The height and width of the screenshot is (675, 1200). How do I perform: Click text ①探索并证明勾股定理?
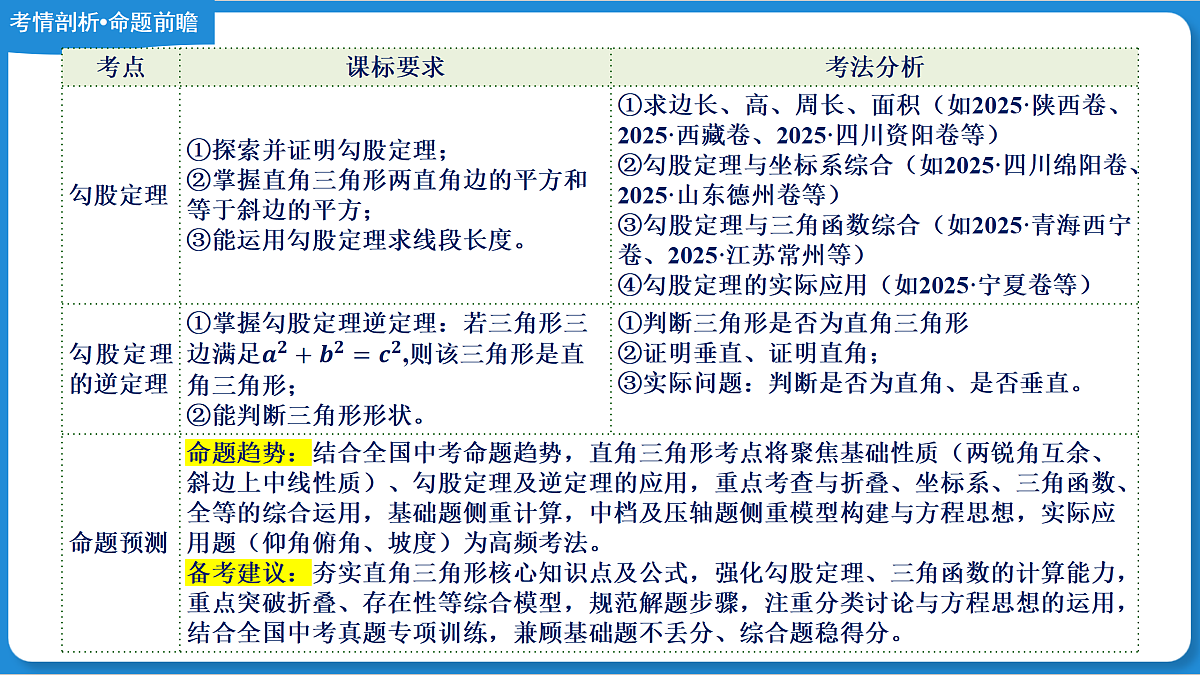click(317, 151)
